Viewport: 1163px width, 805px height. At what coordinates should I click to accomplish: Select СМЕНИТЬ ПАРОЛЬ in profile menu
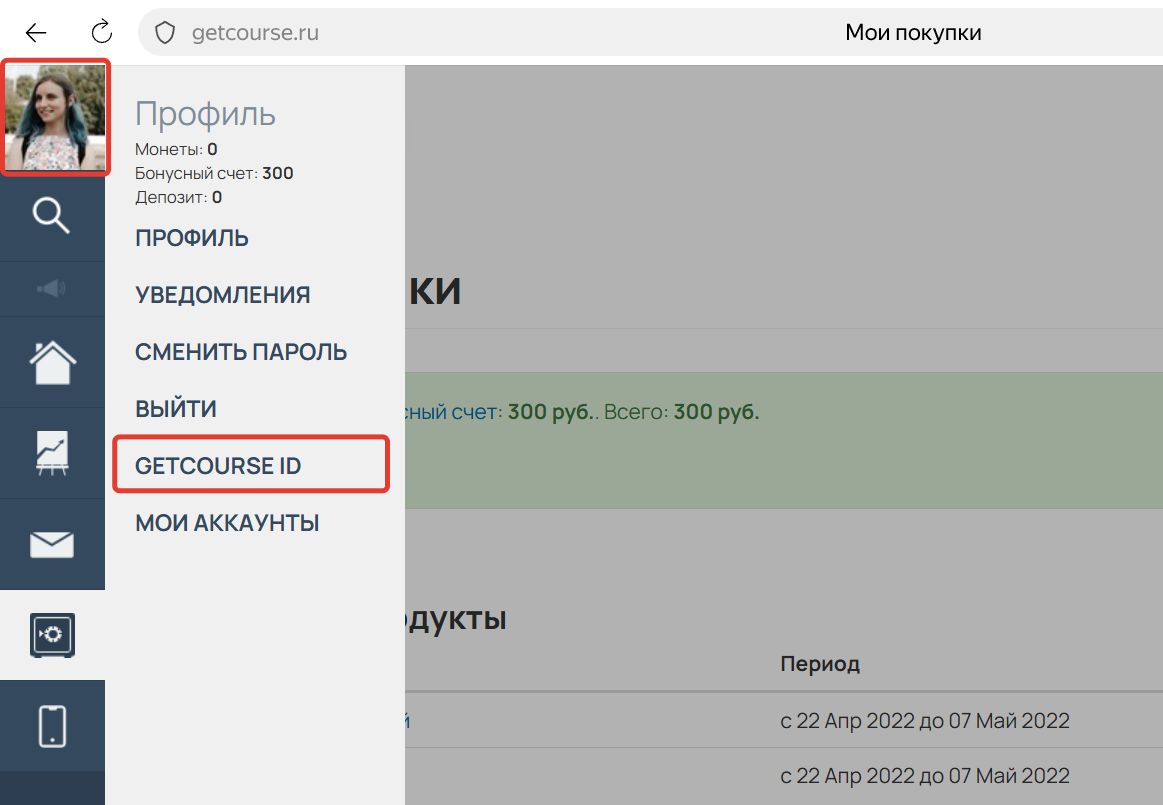pos(241,351)
